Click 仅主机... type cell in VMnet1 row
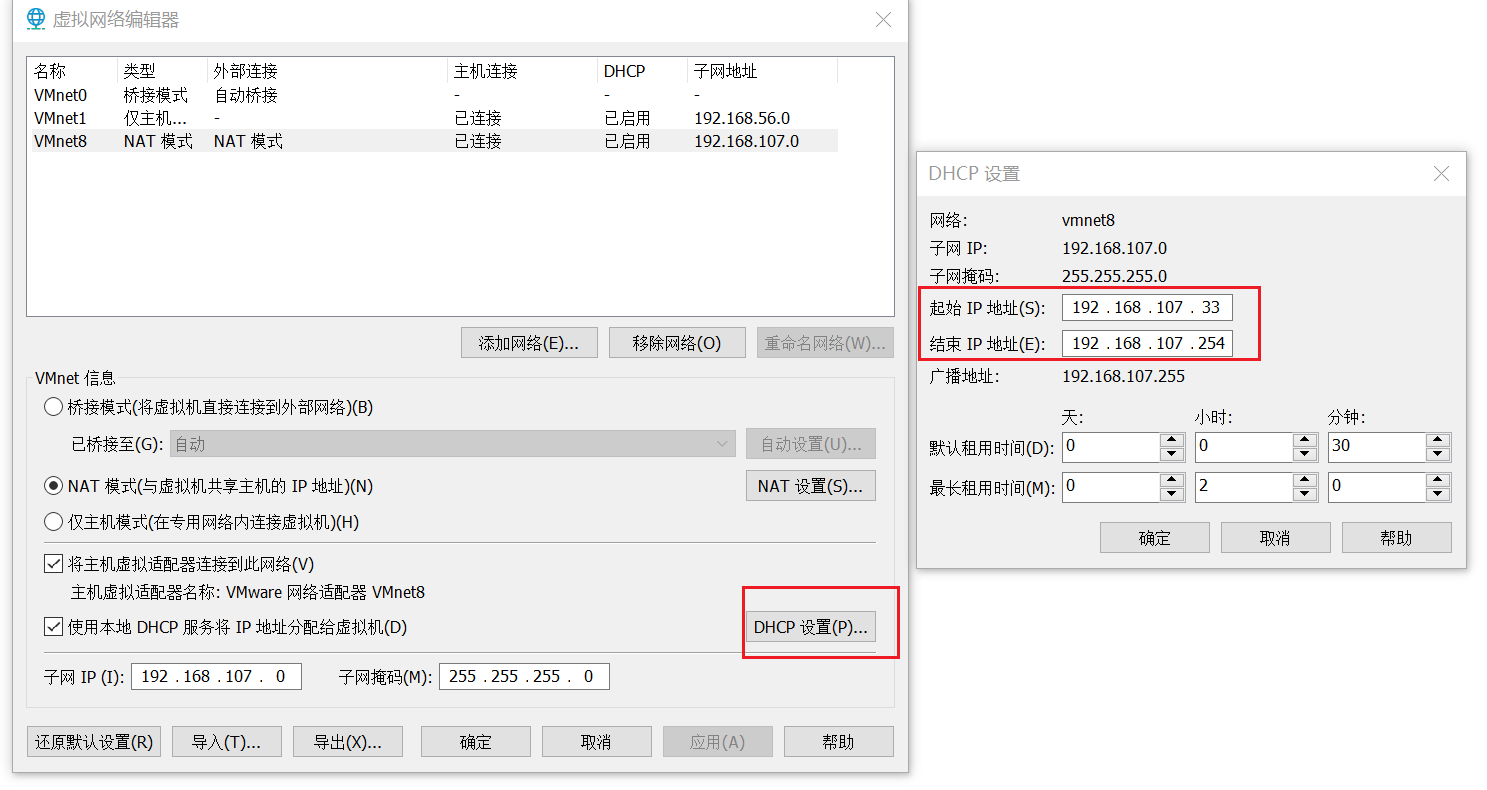The image size is (1487, 790). 155,119
